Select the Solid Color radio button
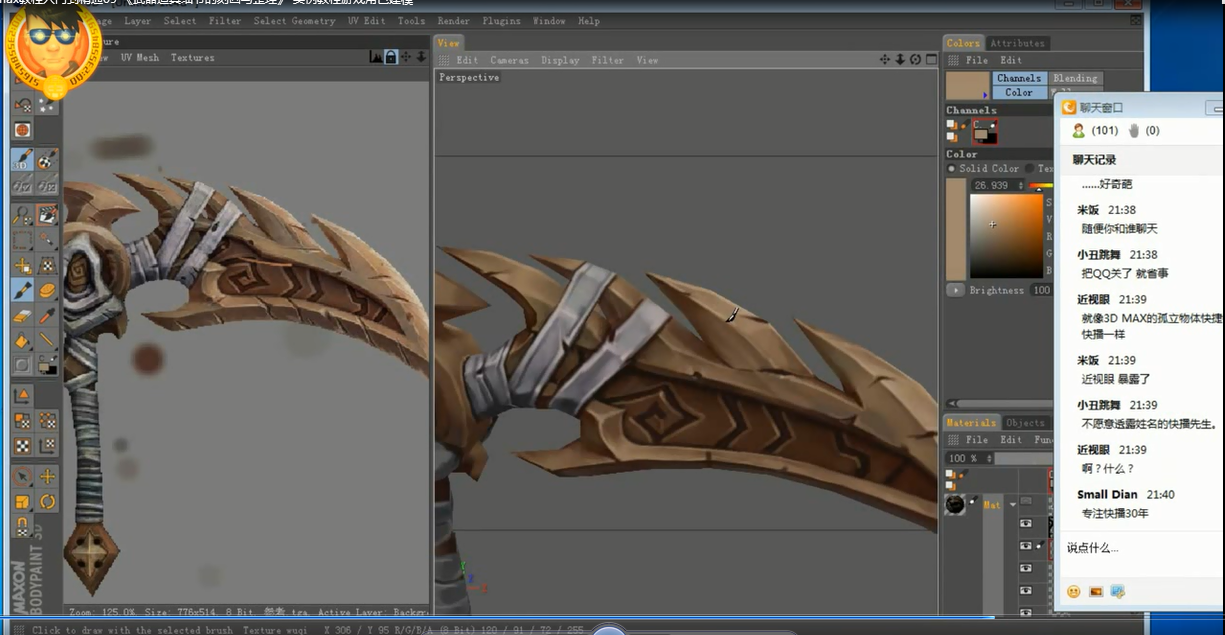The width and height of the screenshot is (1225, 635). [951, 168]
